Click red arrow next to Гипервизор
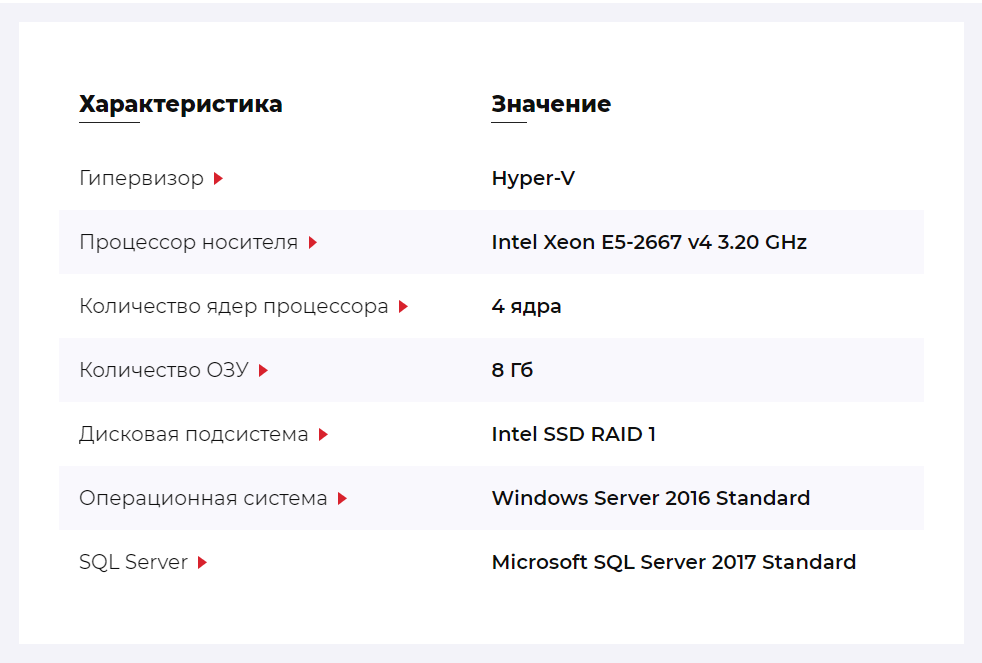 point(218,178)
